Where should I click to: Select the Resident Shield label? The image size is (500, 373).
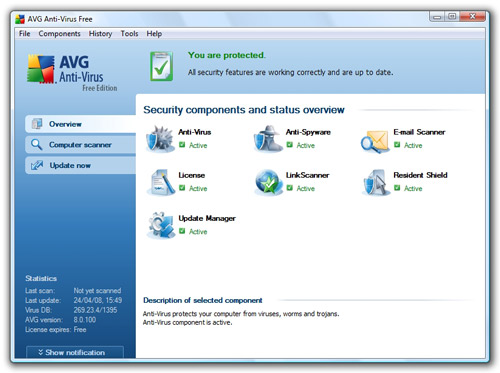(420, 175)
